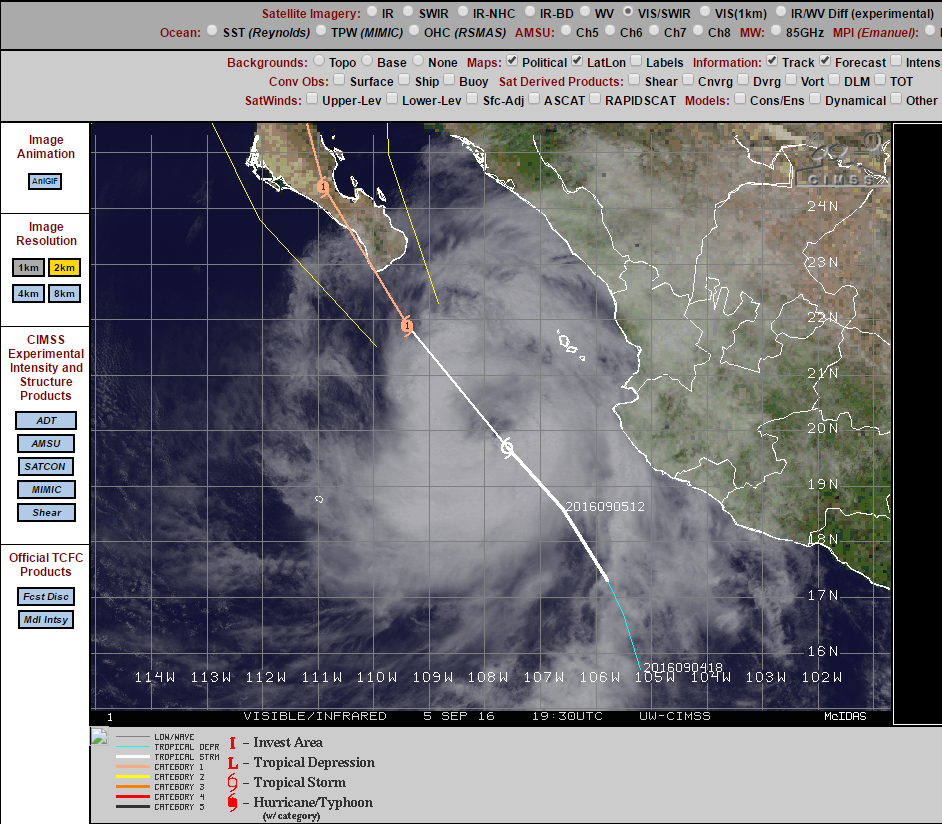The height and width of the screenshot is (824, 942).
Task: Uncheck the Forecast information overlay
Action: coord(823,62)
